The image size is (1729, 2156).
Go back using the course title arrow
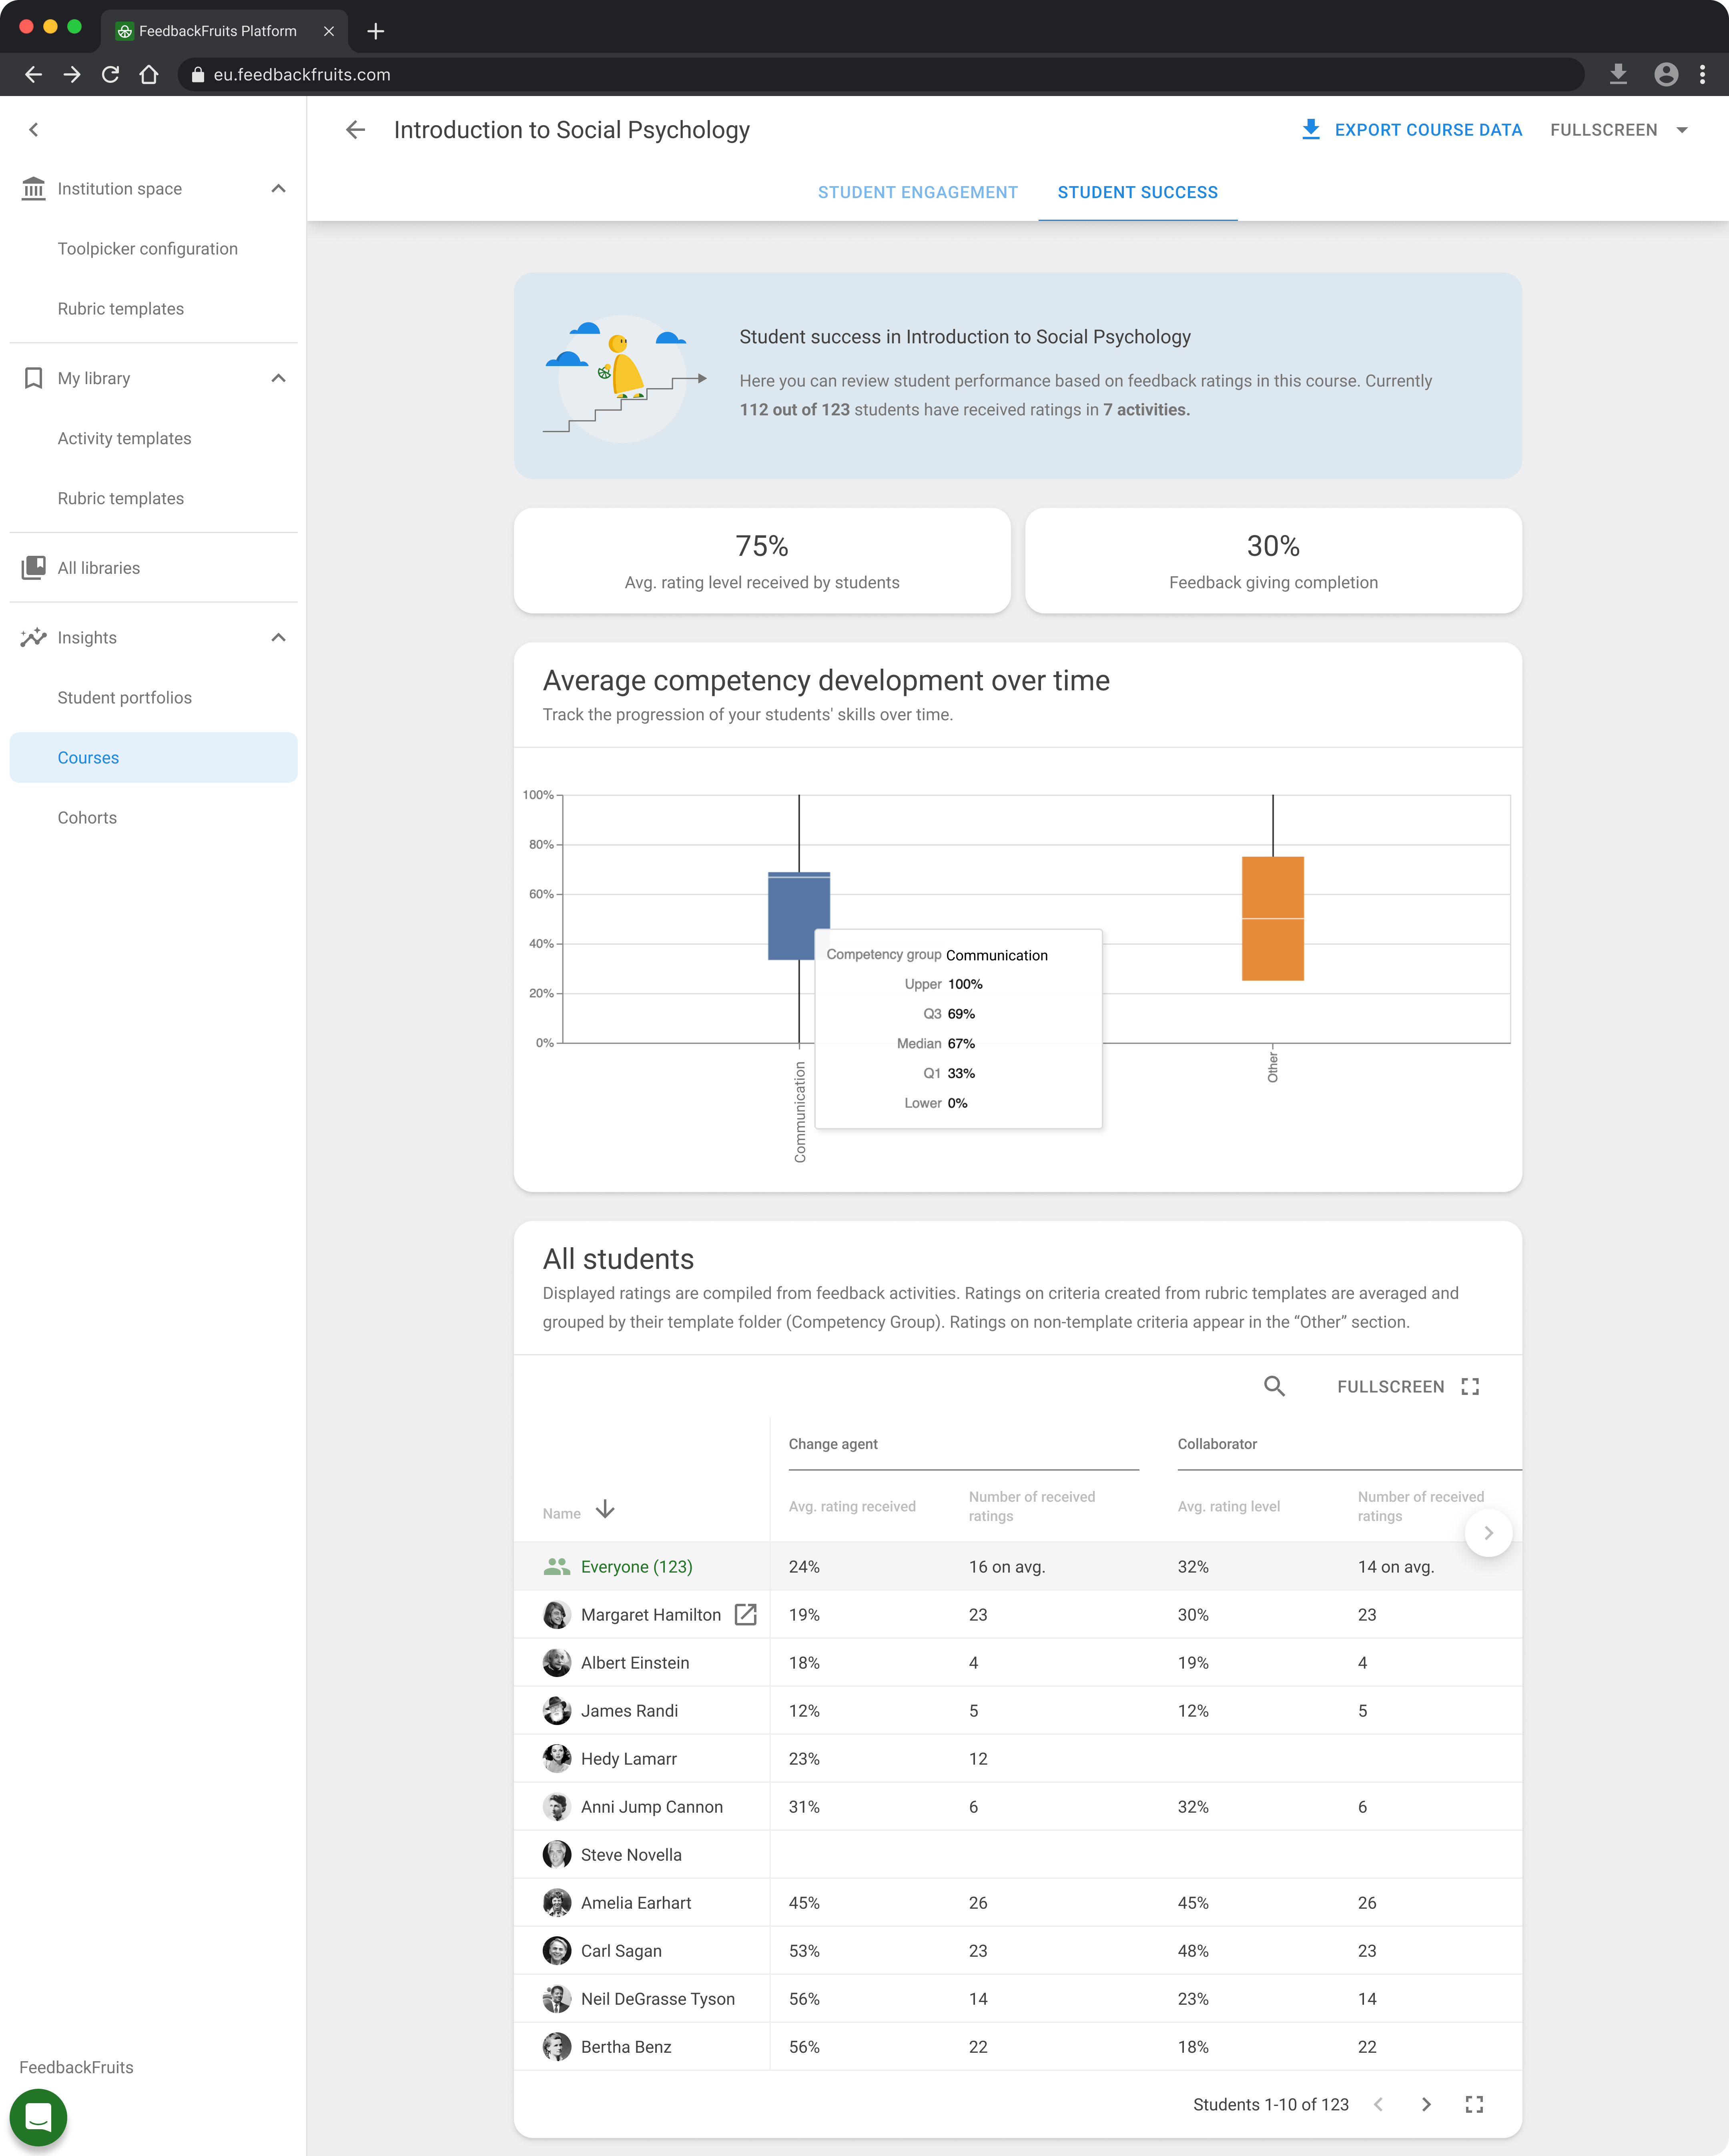coord(356,130)
